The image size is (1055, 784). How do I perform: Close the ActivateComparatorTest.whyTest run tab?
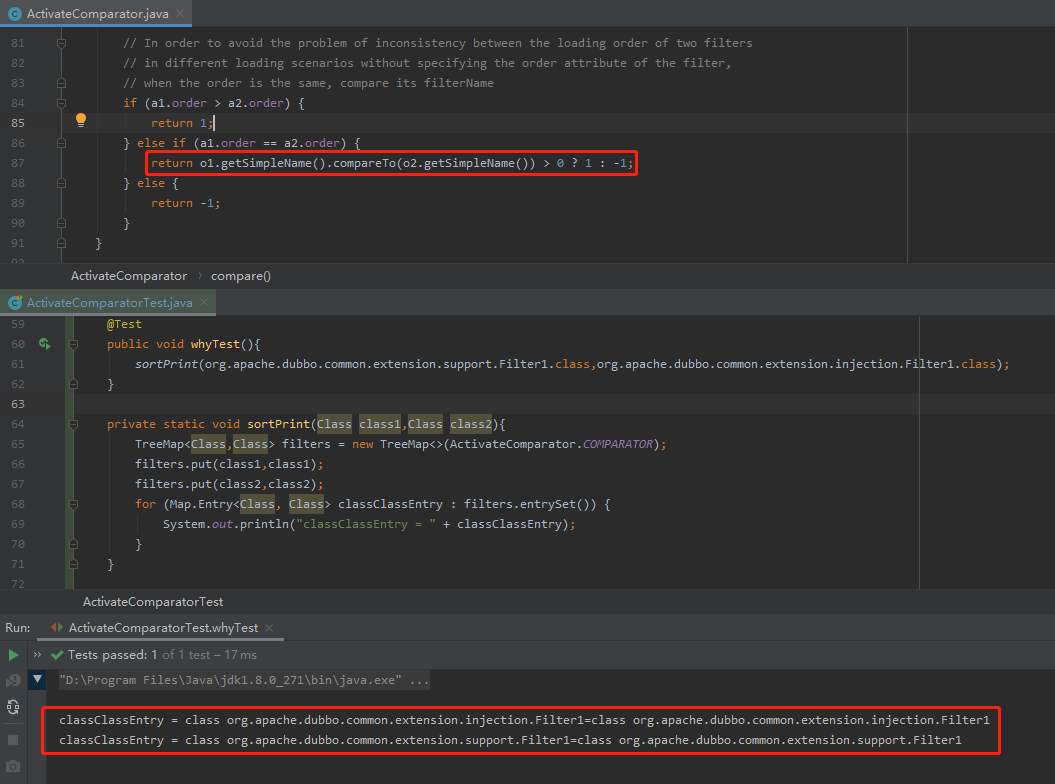[269, 628]
